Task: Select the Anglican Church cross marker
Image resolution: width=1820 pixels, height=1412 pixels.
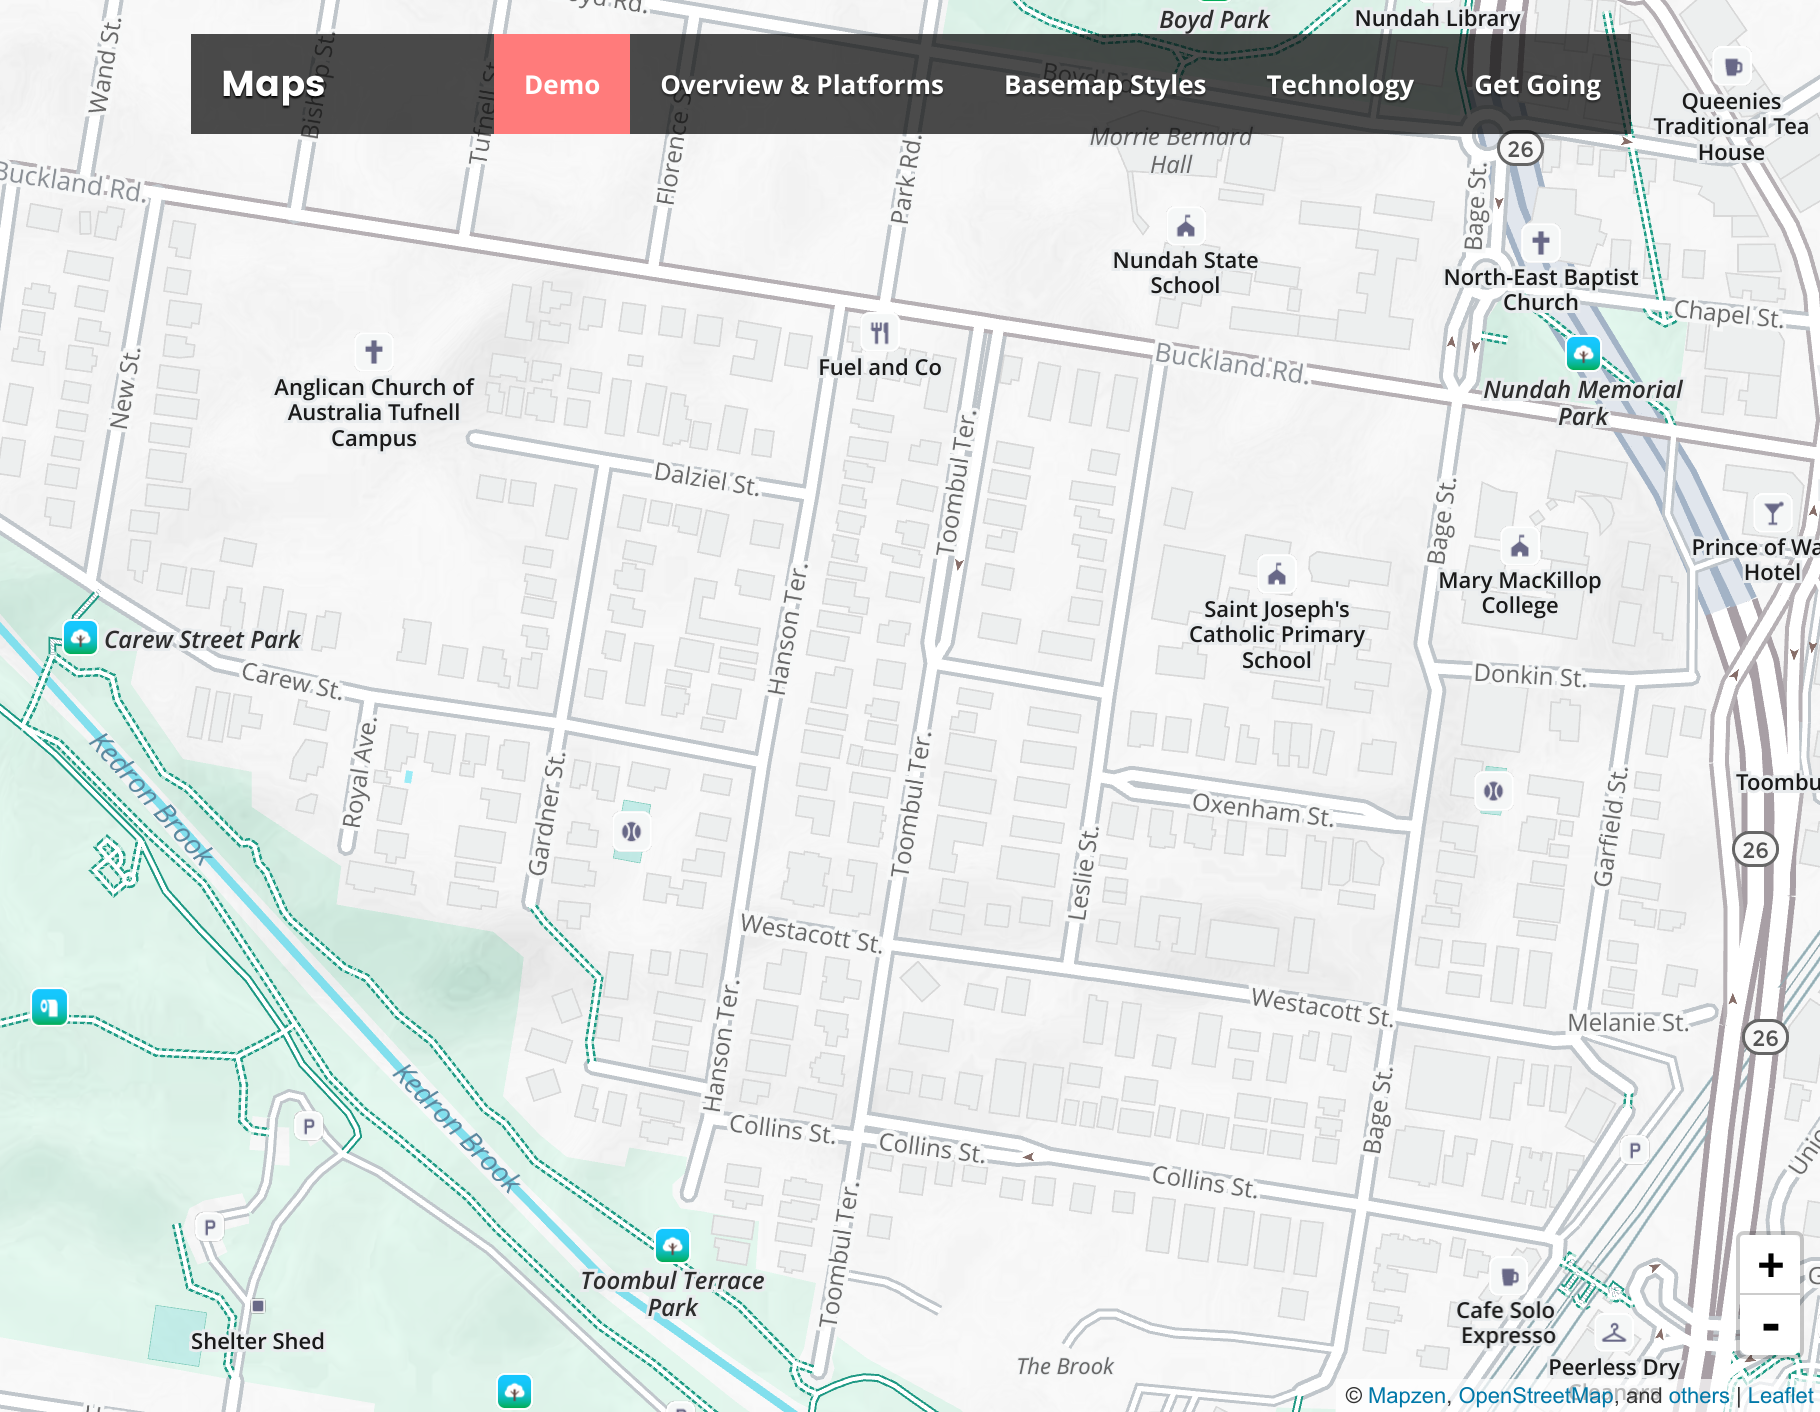Action: coord(374,351)
